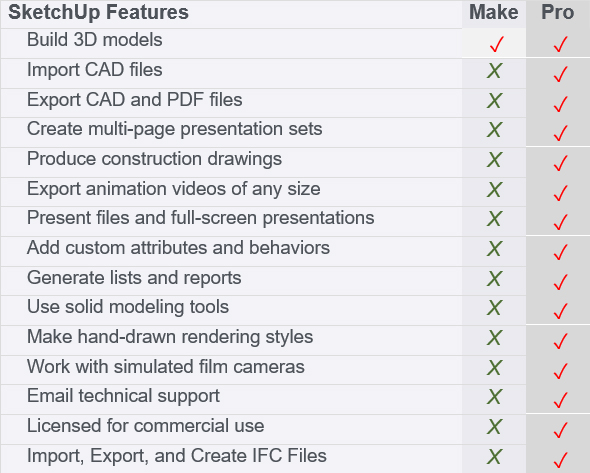Select the Add custom attributes and behaviors label
The image size is (590, 473).
click(x=178, y=248)
